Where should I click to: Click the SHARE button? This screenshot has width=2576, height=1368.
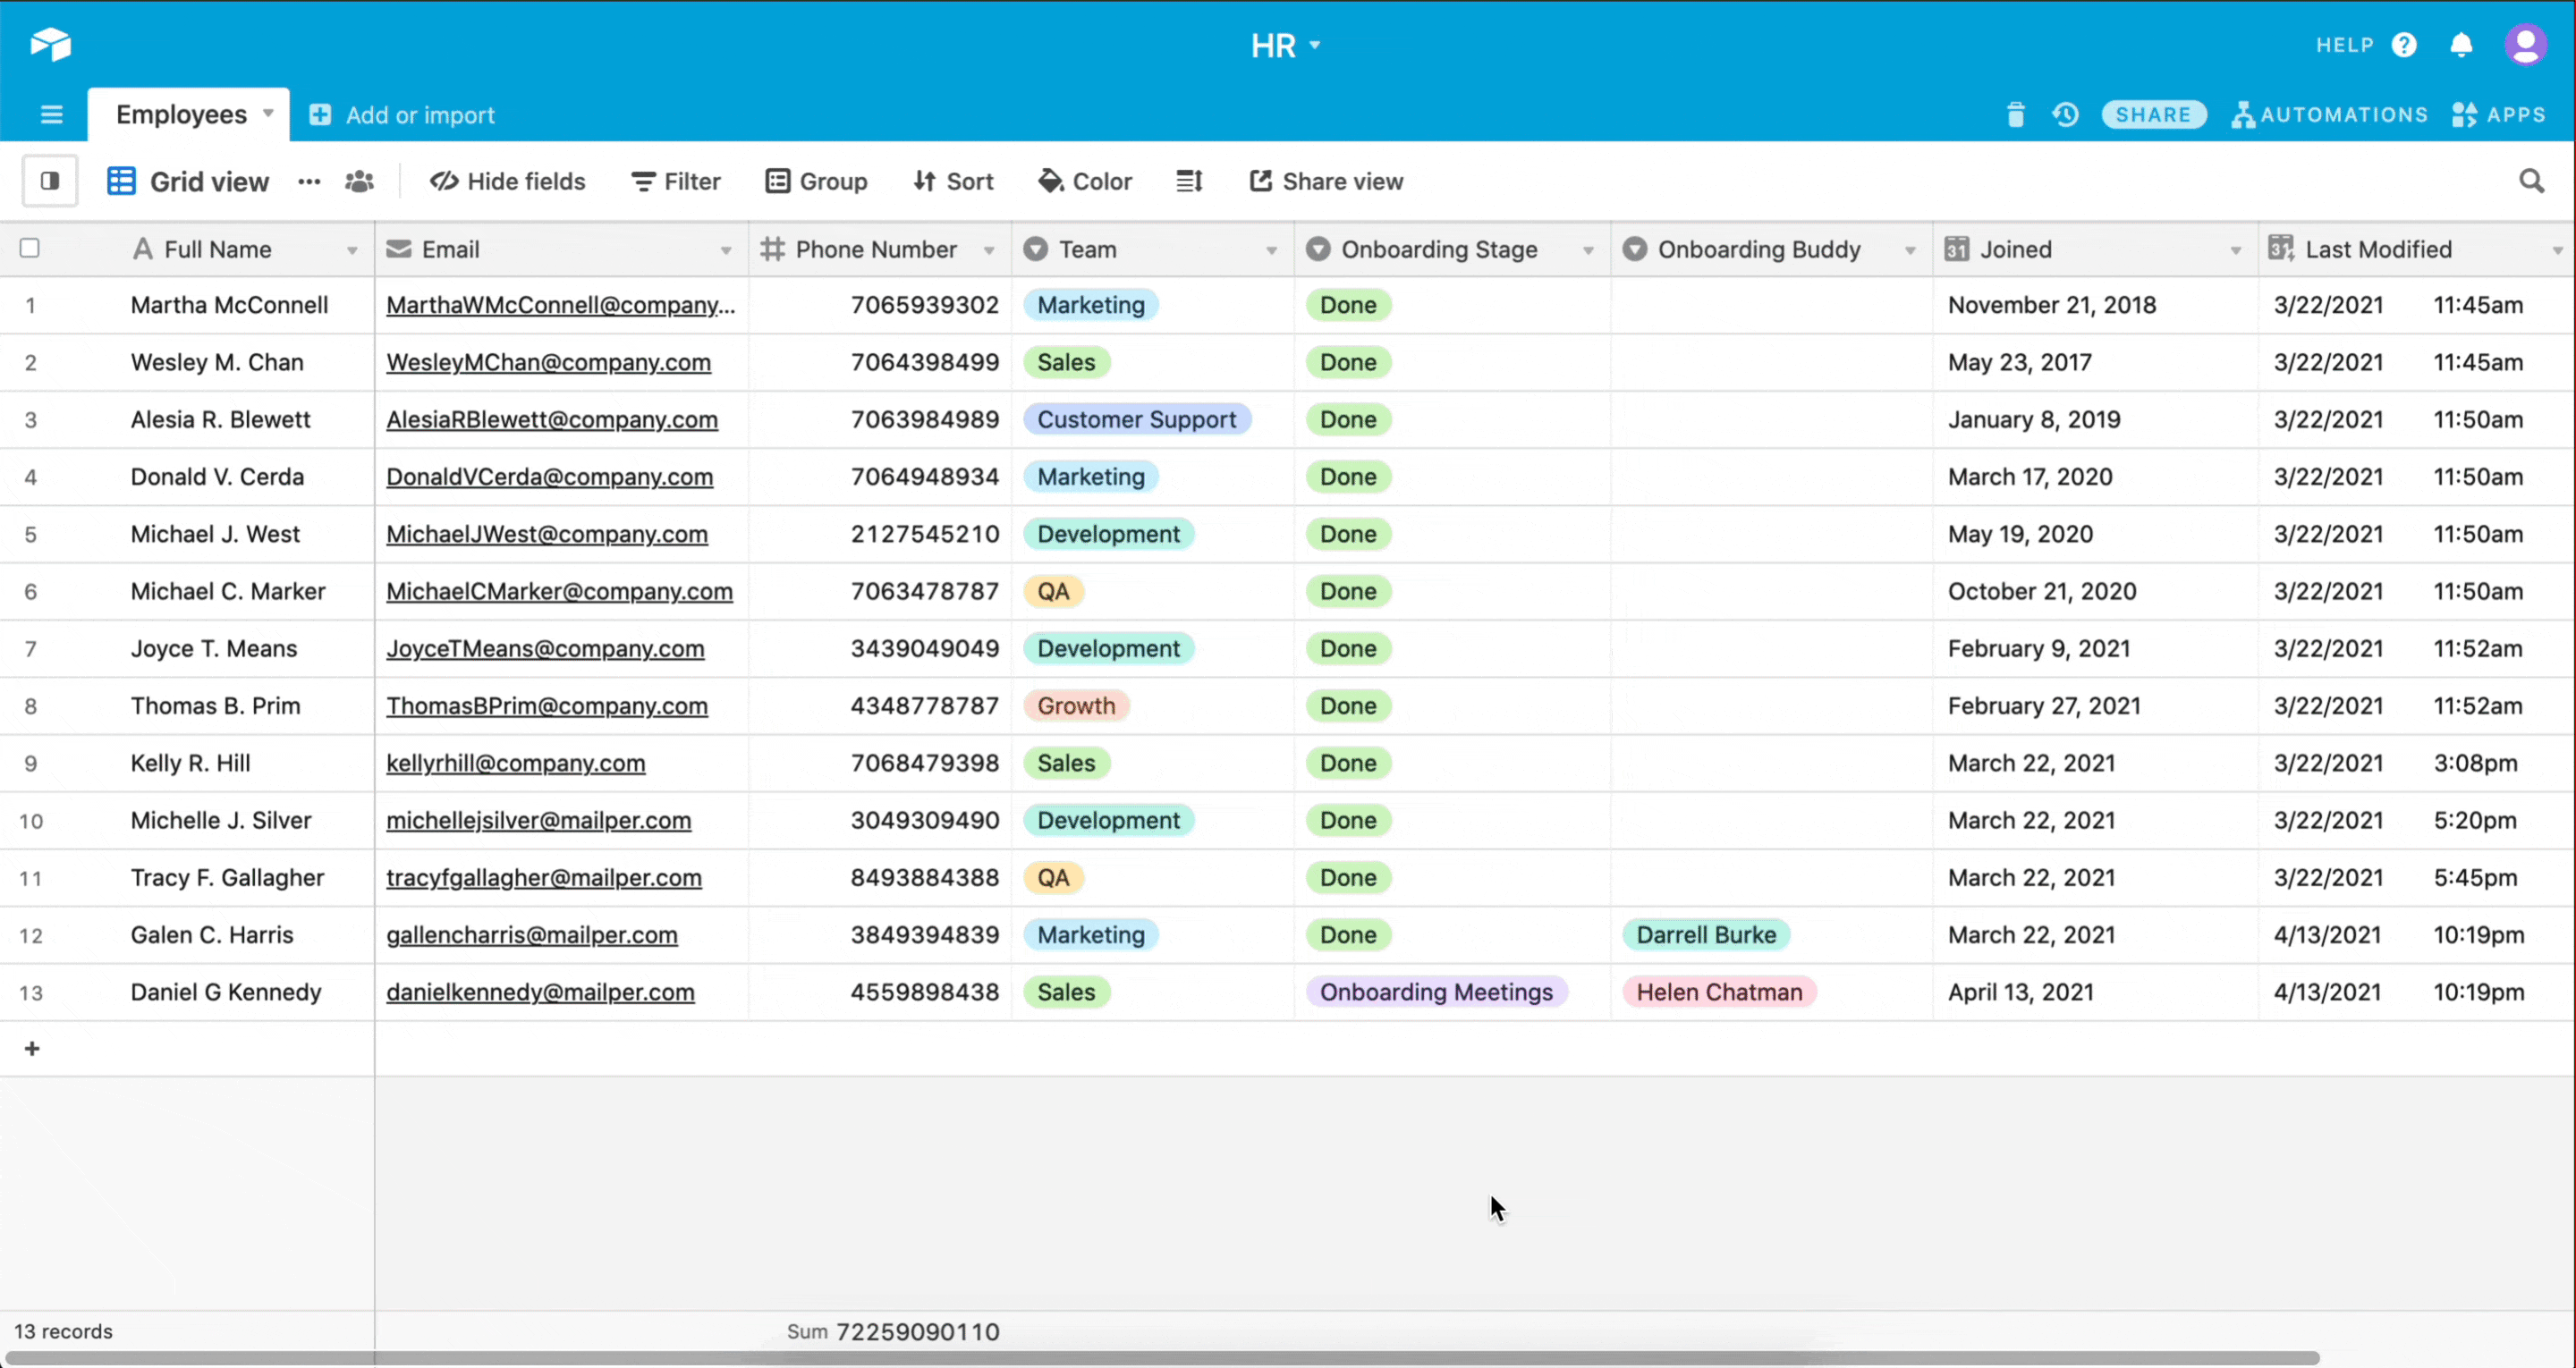(x=2153, y=115)
